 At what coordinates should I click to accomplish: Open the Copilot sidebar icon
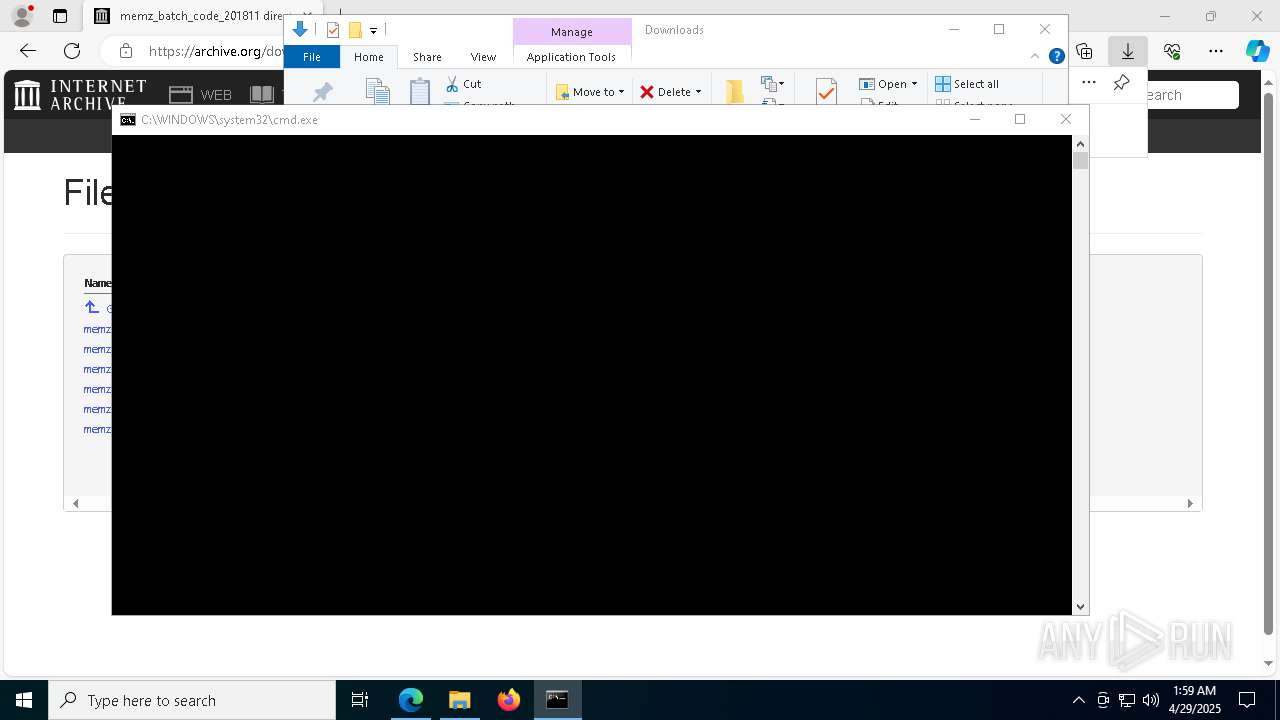click(1257, 51)
